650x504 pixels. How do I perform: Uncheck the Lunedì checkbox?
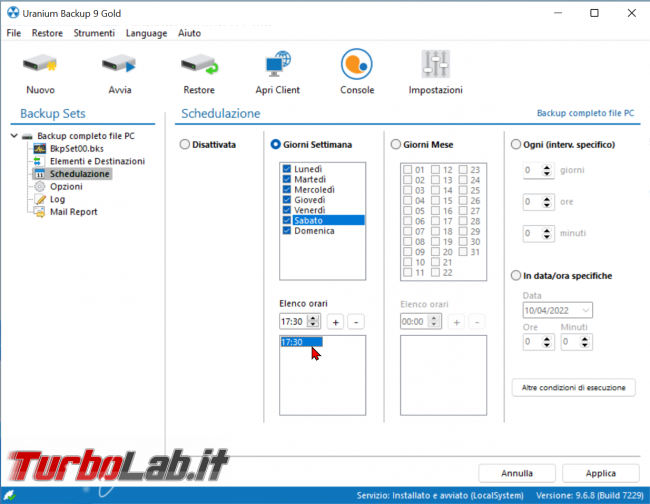coord(286,169)
